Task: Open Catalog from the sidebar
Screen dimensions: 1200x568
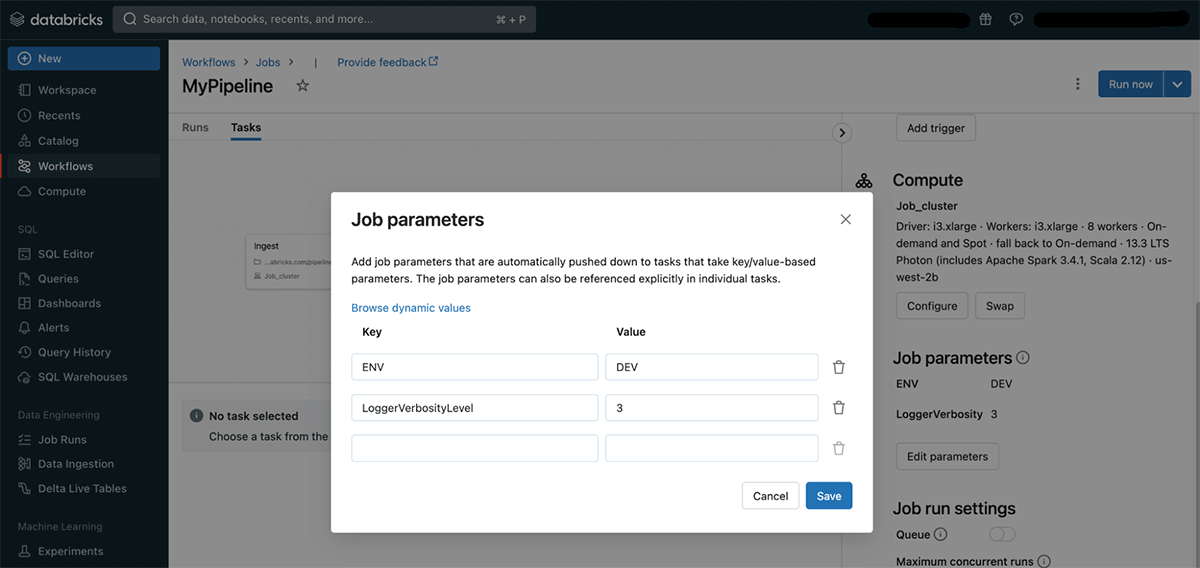Action: [x=58, y=141]
